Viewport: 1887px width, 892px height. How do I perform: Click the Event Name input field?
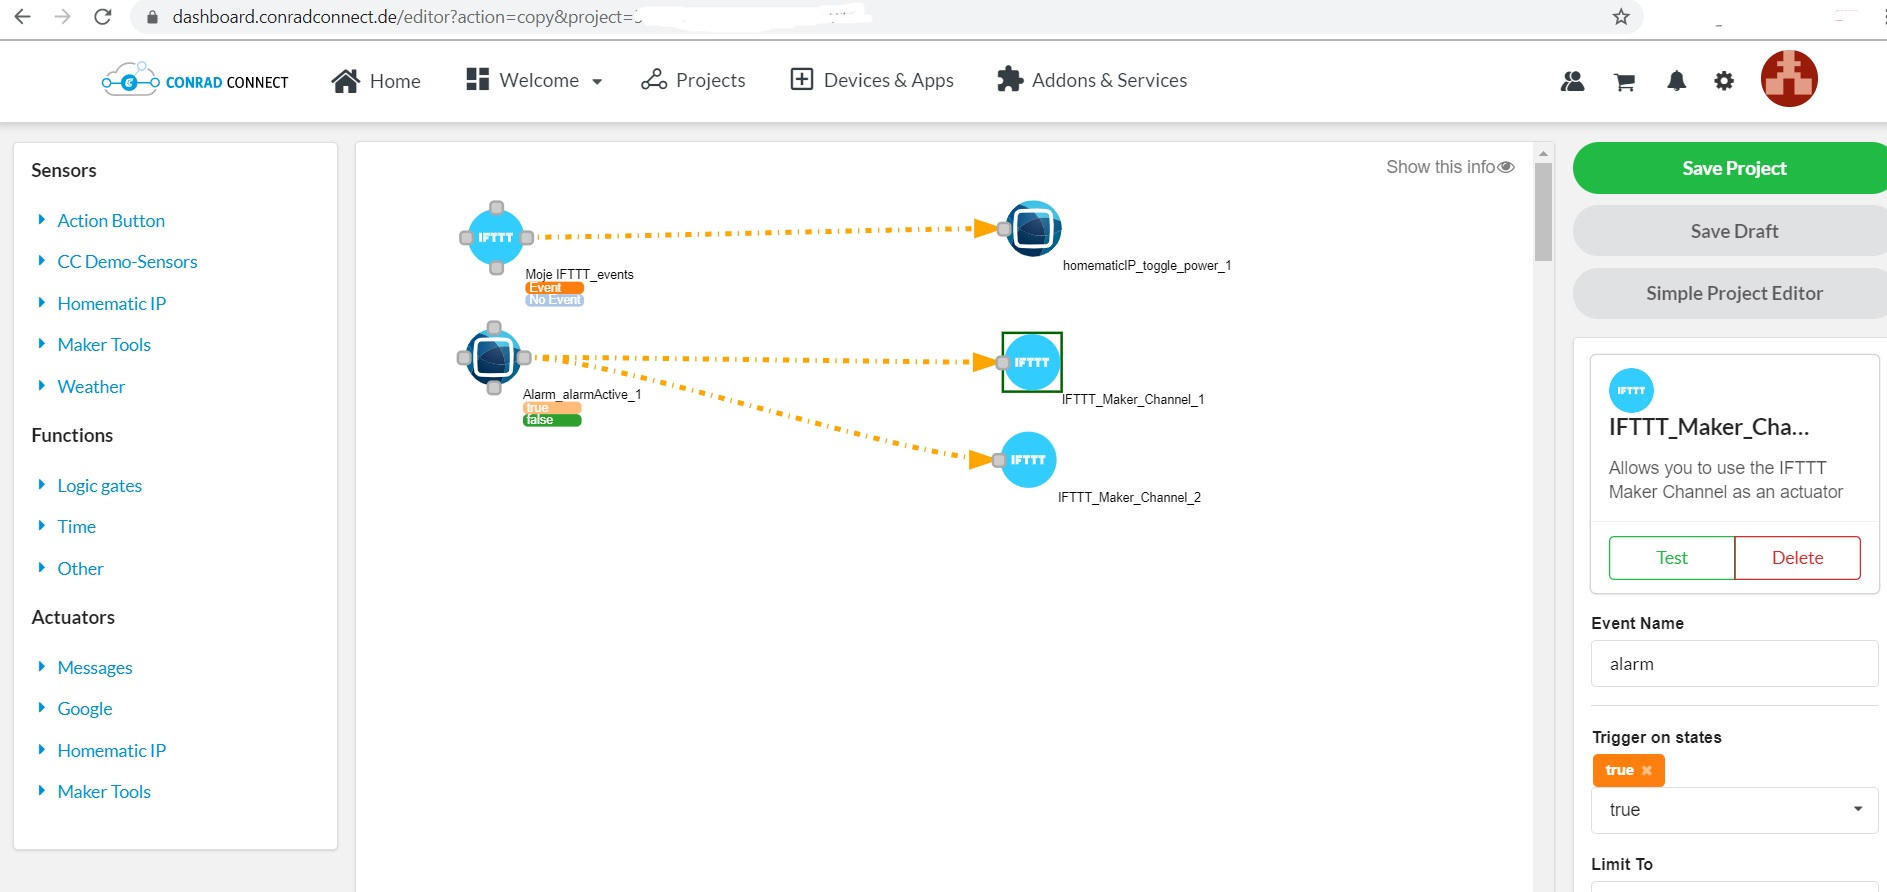(x=1734, y=664)
